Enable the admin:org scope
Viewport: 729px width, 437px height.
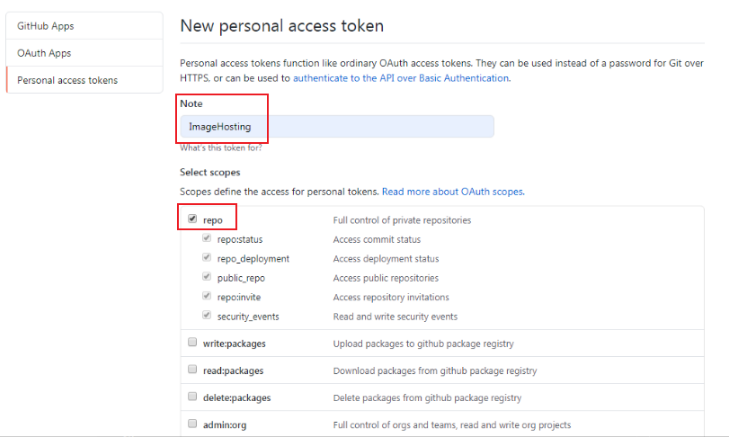(x=192, y=423)
